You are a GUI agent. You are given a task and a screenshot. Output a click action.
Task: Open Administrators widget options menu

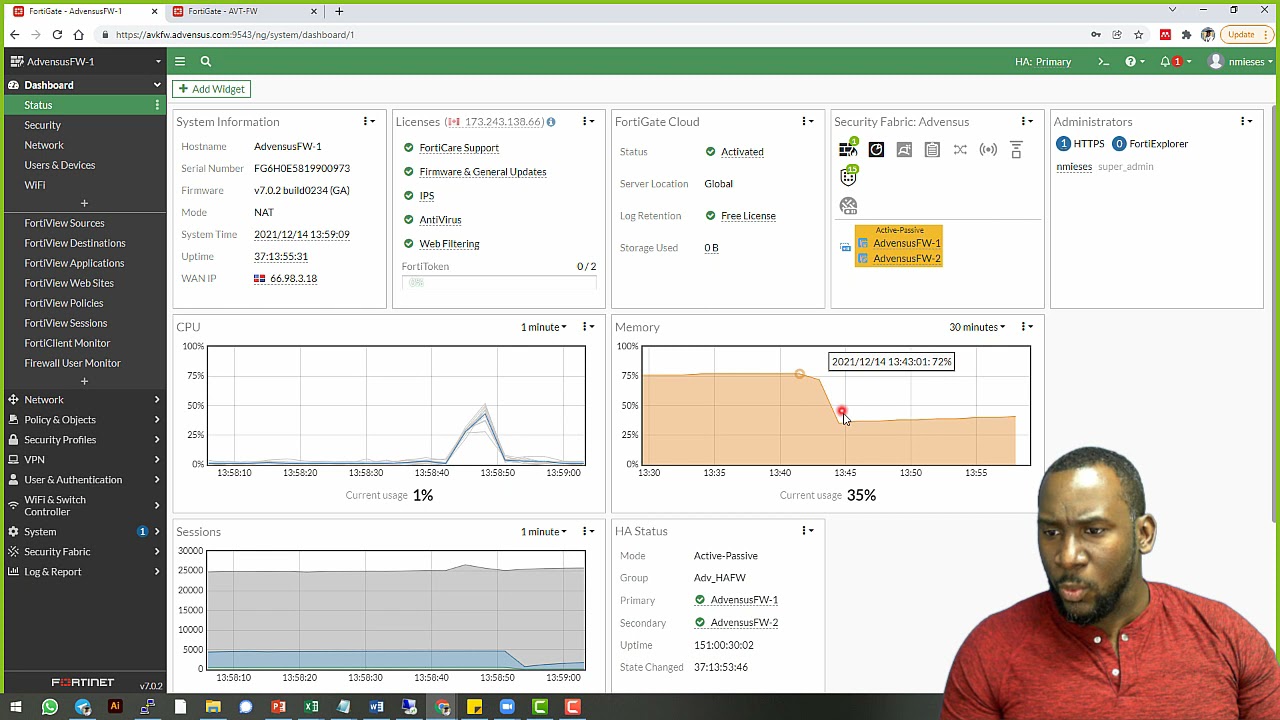click(x=1246, y=122)
